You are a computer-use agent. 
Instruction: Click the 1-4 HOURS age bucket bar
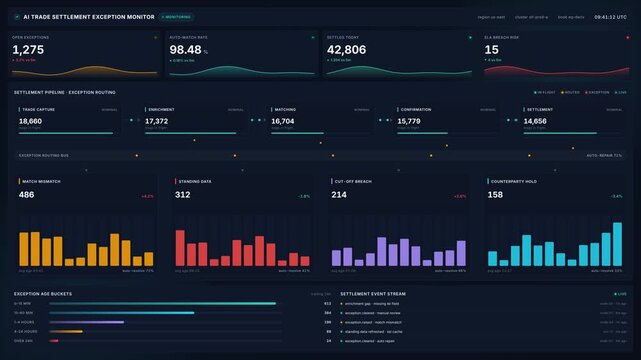[x=165, y=322]
